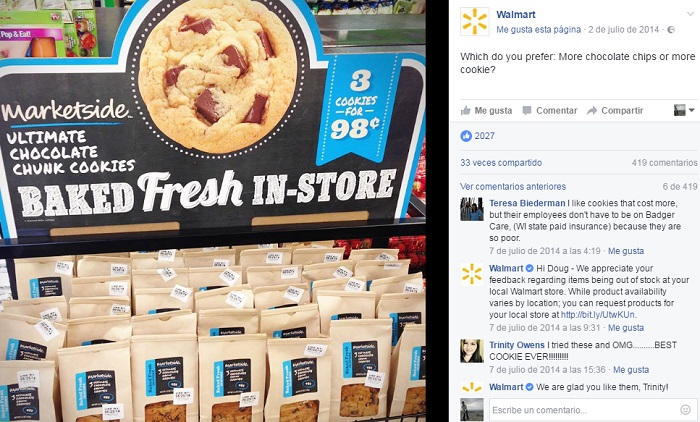The image size is (700, 422).
Task: Open the emoji picker in the comment box
Action: click(685, 409)
